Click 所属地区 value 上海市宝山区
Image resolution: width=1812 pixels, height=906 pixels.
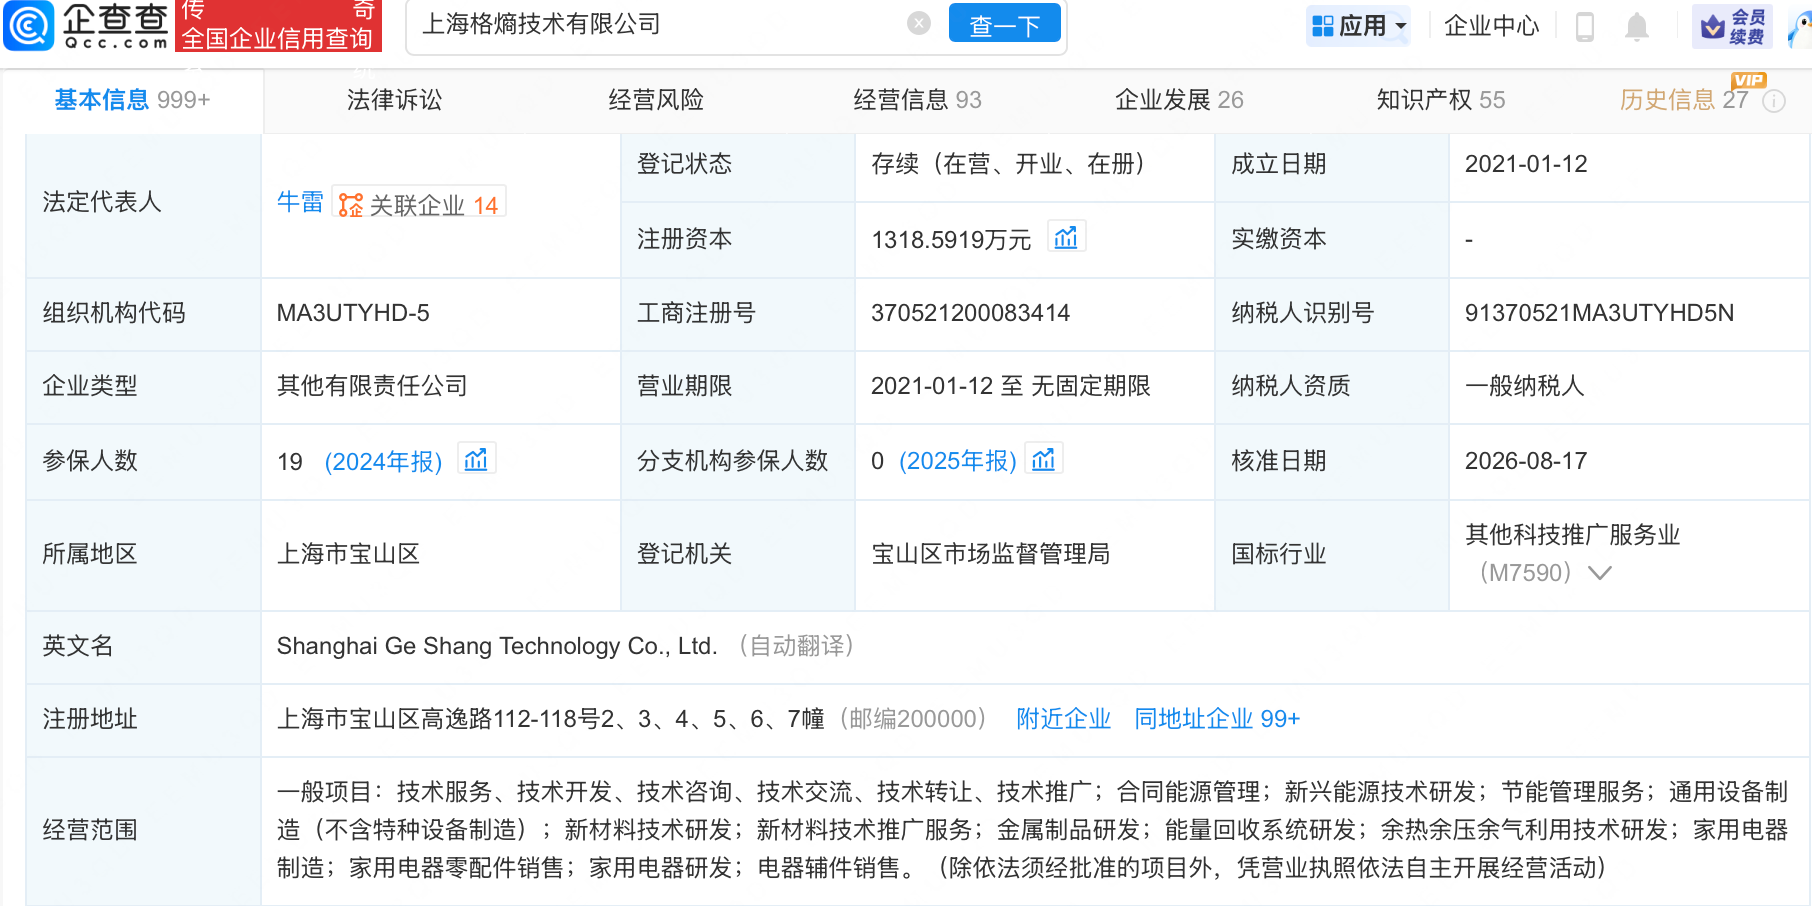click(x=348, y=554)
